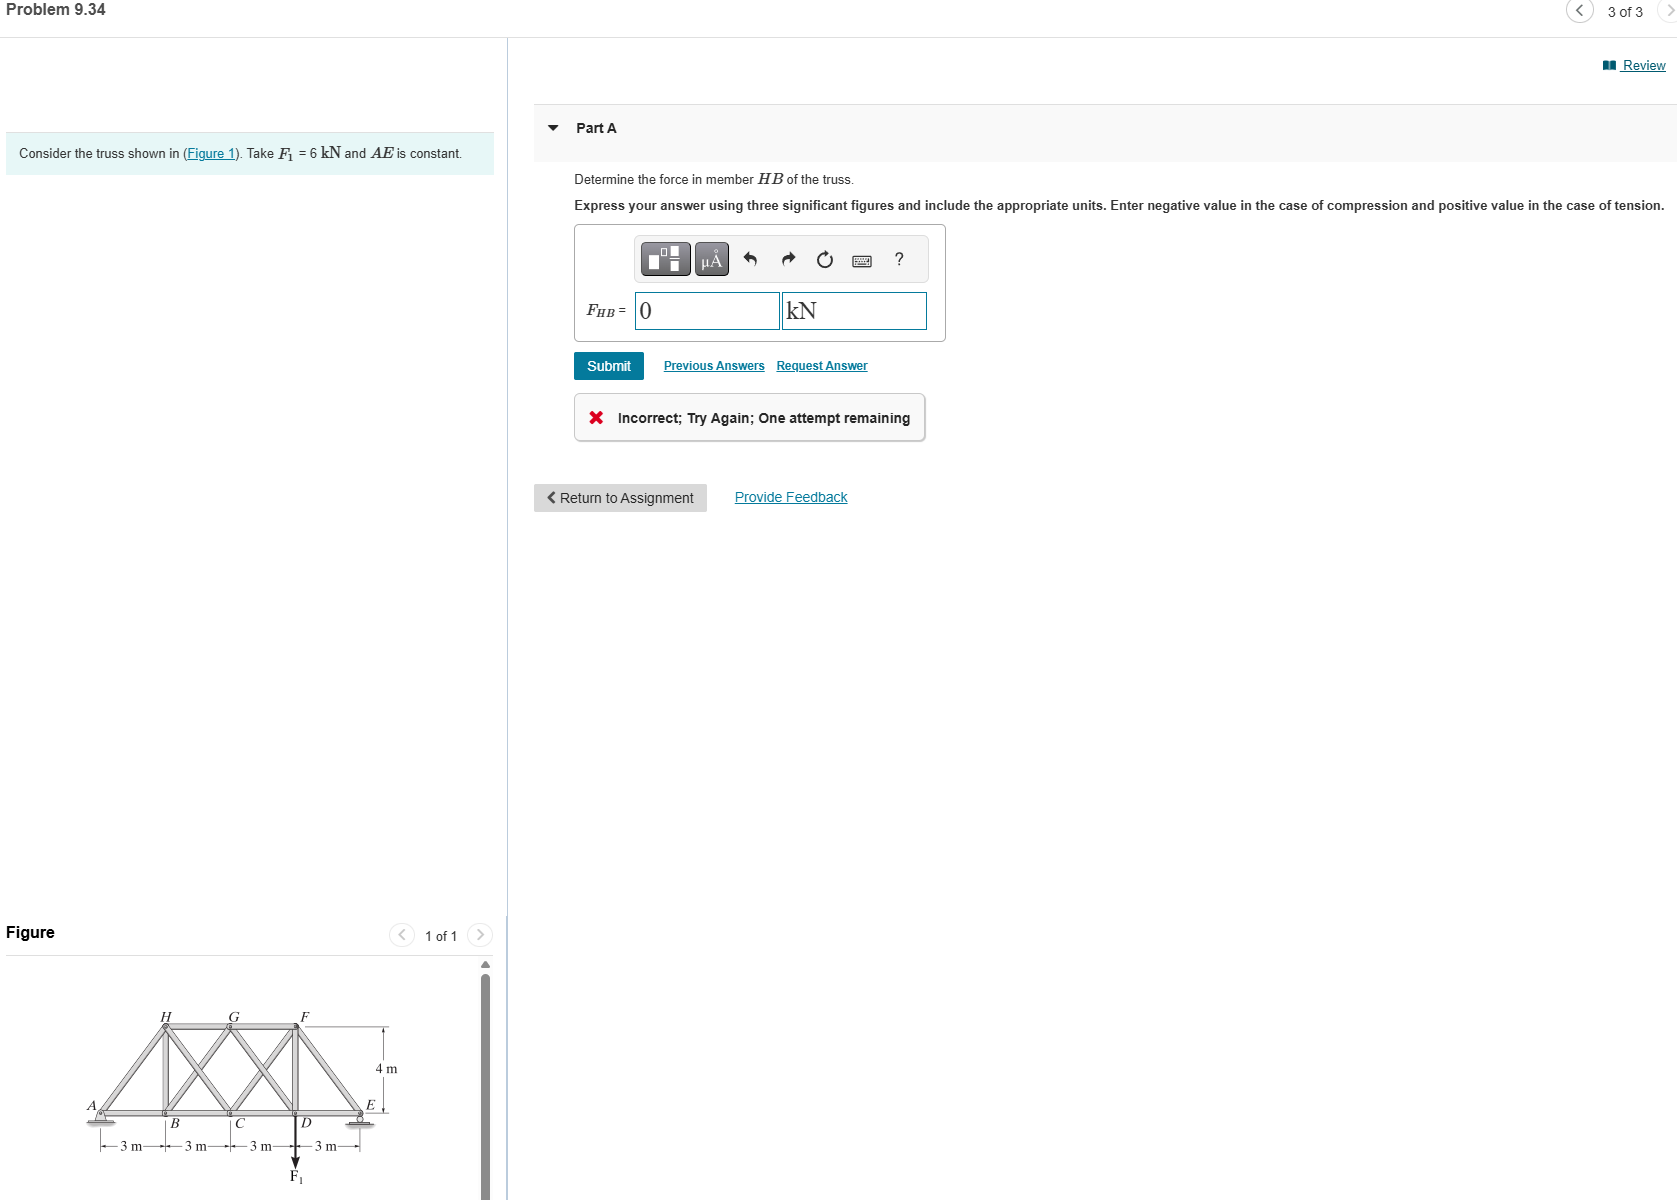1677x1200 pixels.
Task: Click the kN units input field
Action: click(x=854, y=311)
